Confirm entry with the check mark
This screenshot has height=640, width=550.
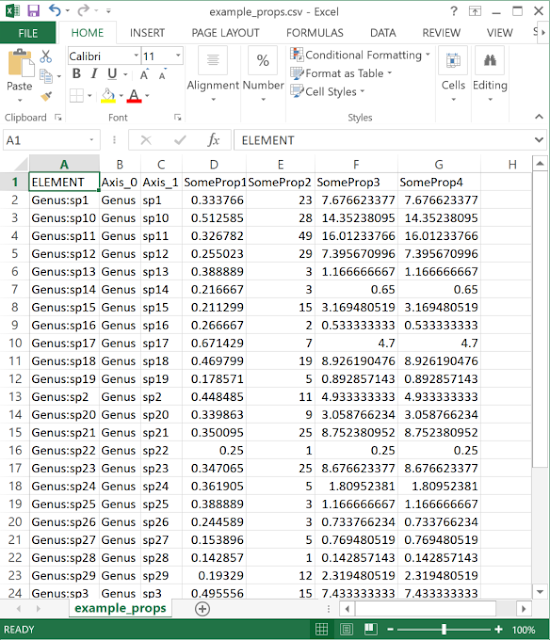click(180, 140)
